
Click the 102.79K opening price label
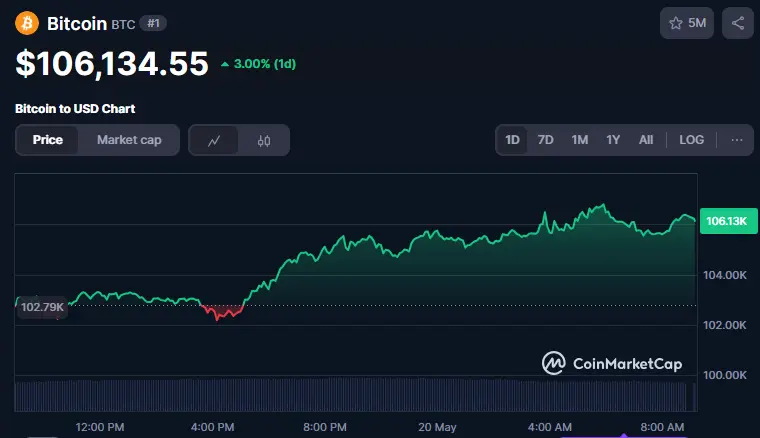coord(42,307)
